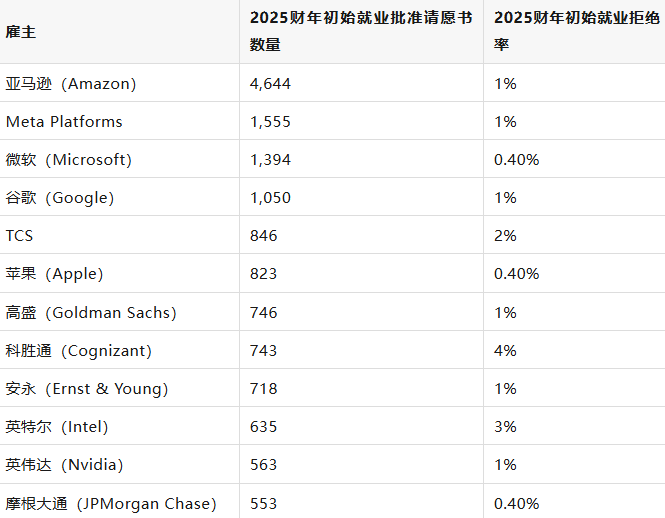Click the 摩根大通 (JPMorgan Chase) cell
Image resolution: width=665 pixels, height=518 pixels.
pos(111,503)
